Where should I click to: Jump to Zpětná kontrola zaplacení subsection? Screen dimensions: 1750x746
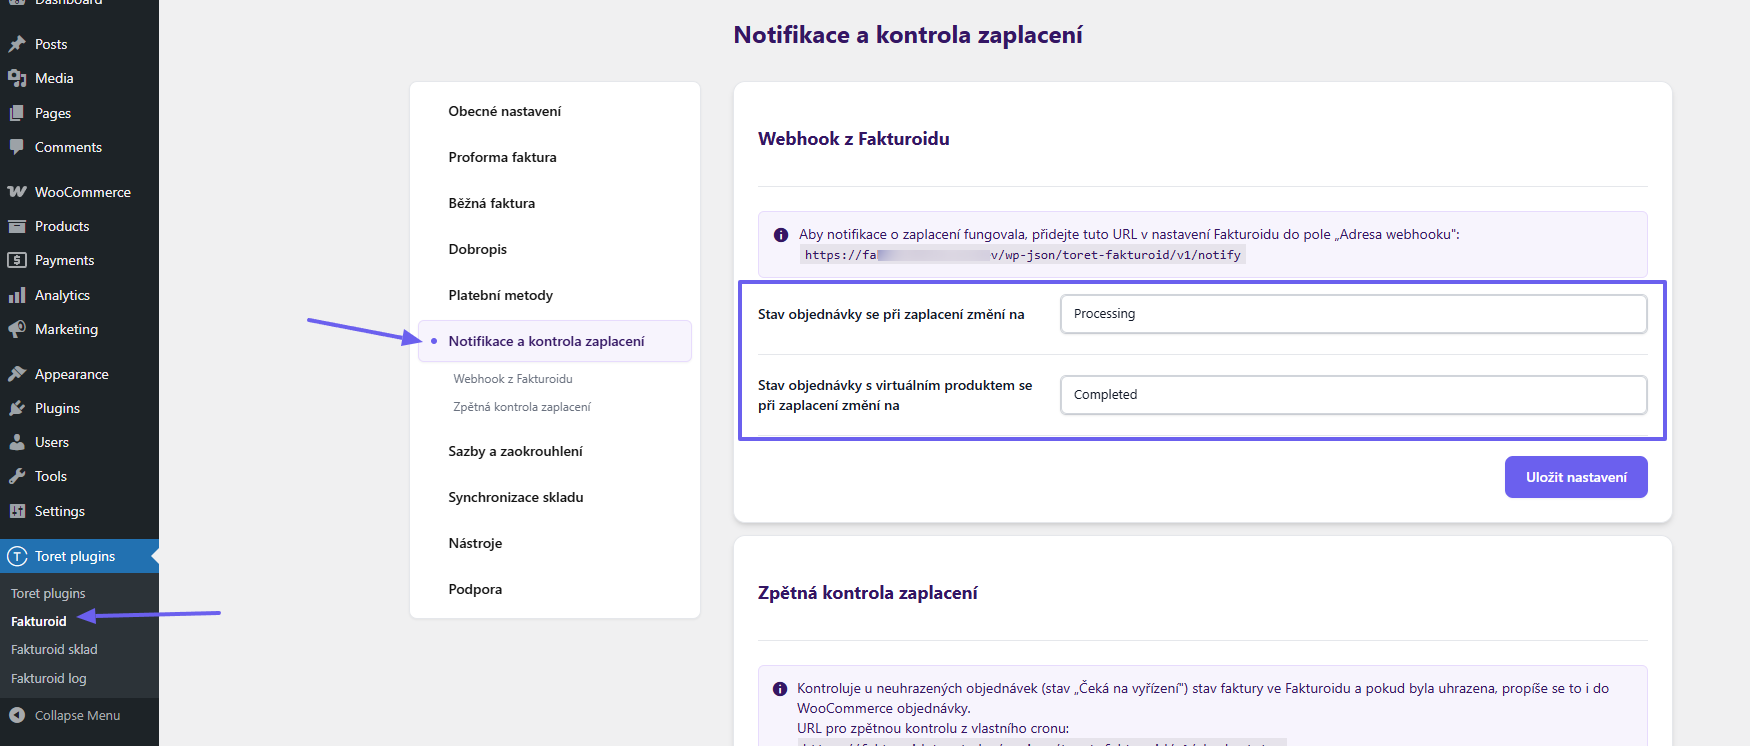click(522, 407)
